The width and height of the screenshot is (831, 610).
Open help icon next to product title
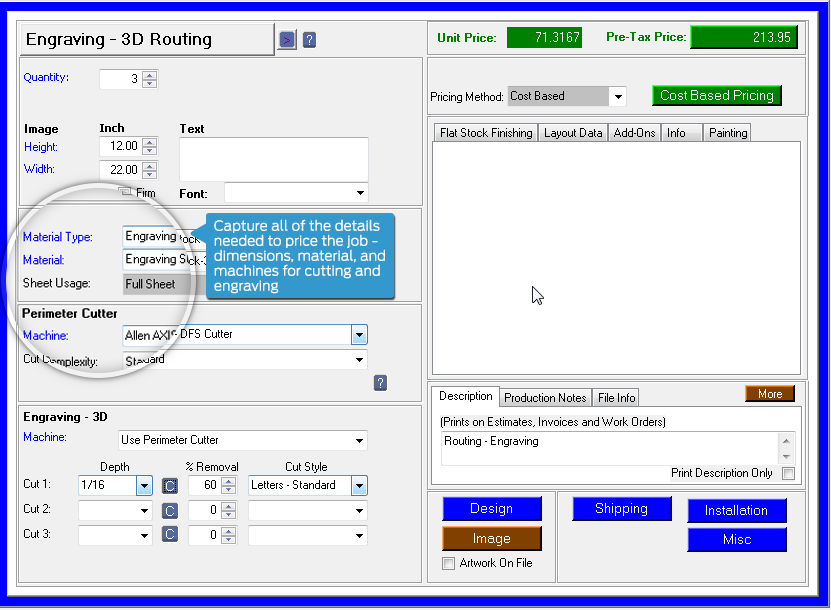(309, 40)
